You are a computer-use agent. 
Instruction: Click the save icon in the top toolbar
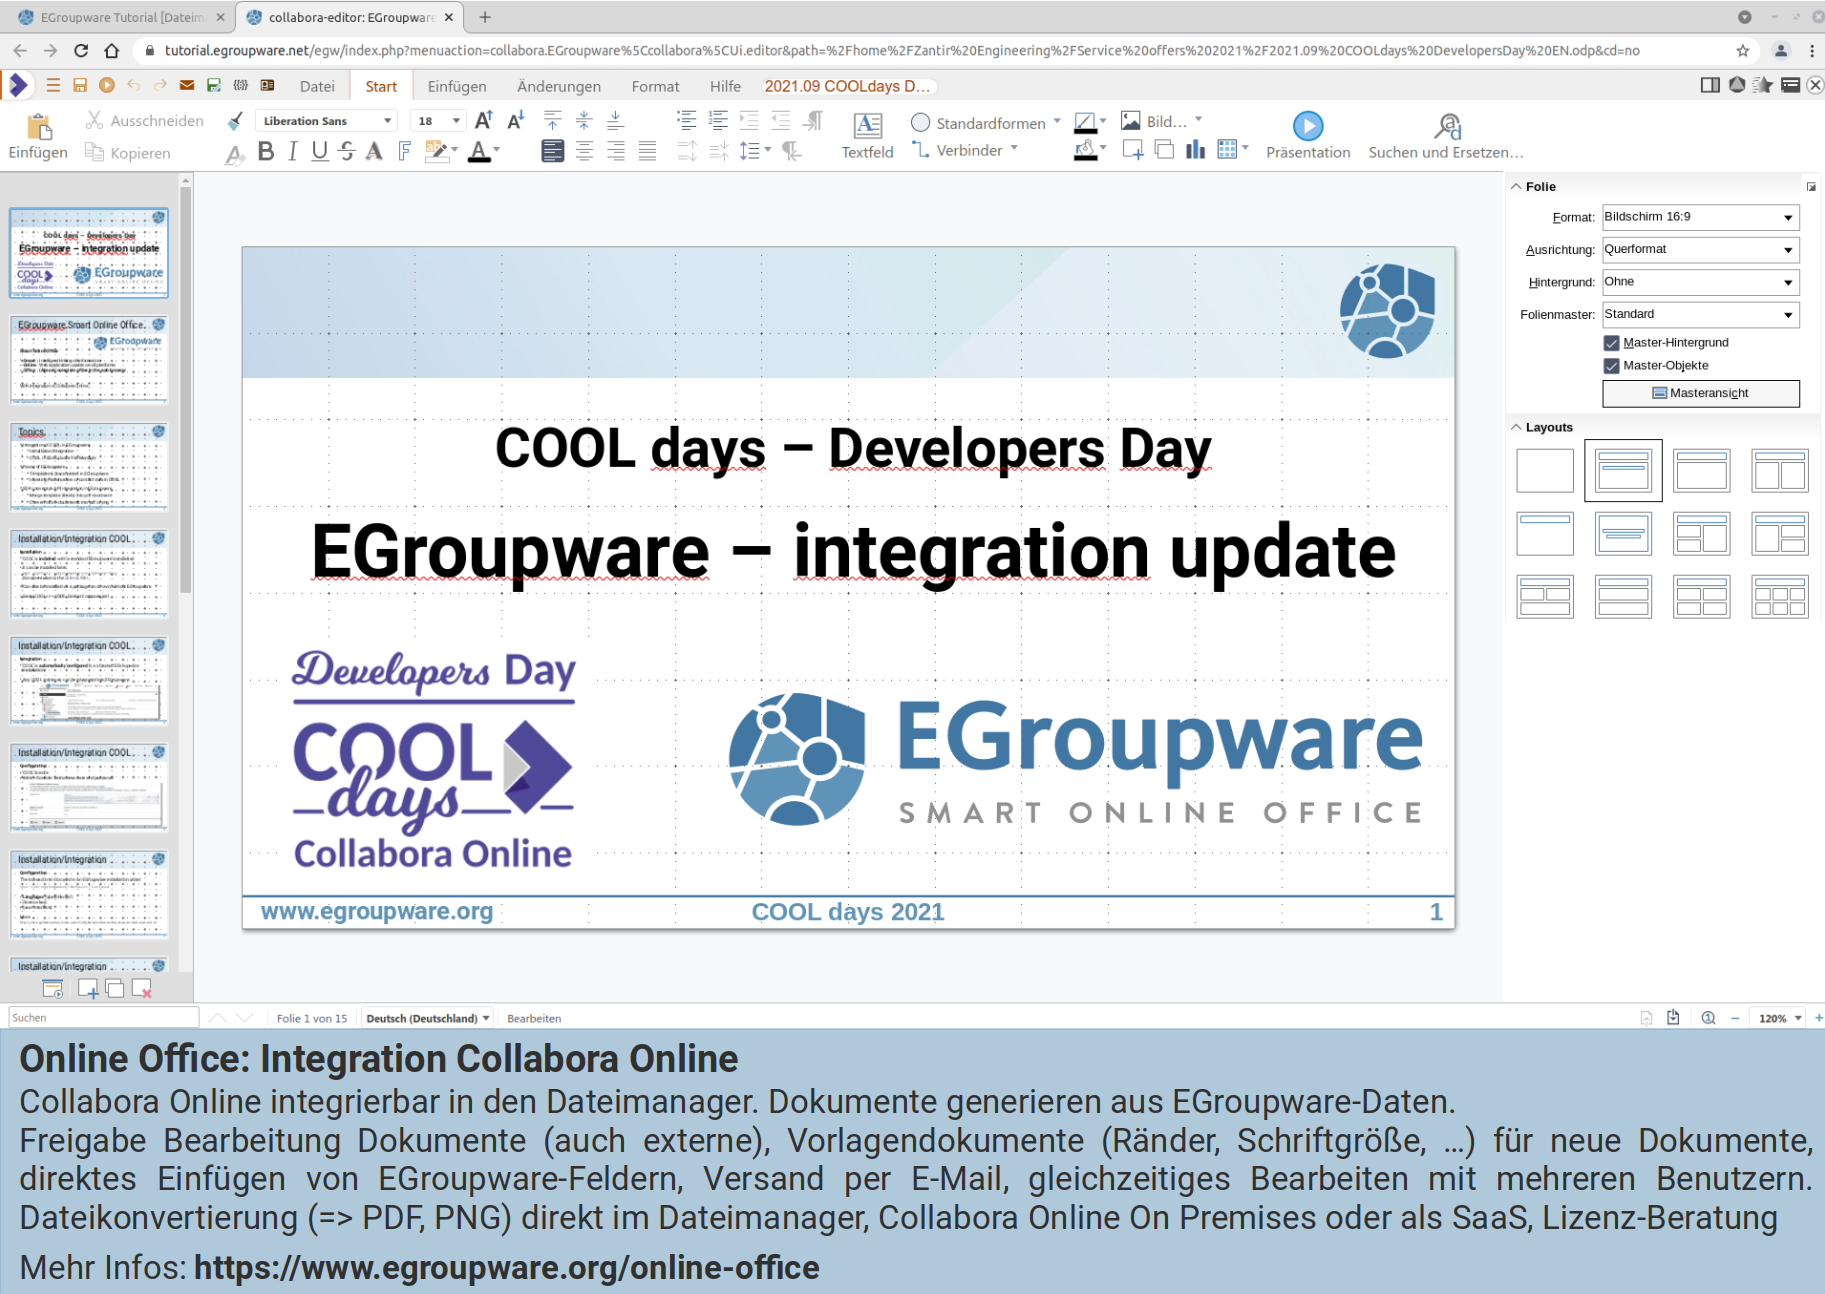pos(80,86)
